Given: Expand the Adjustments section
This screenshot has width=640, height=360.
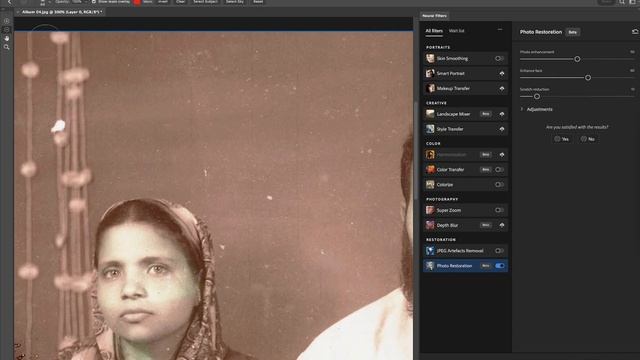Looking at the screenshot, I should pos(522,109).
